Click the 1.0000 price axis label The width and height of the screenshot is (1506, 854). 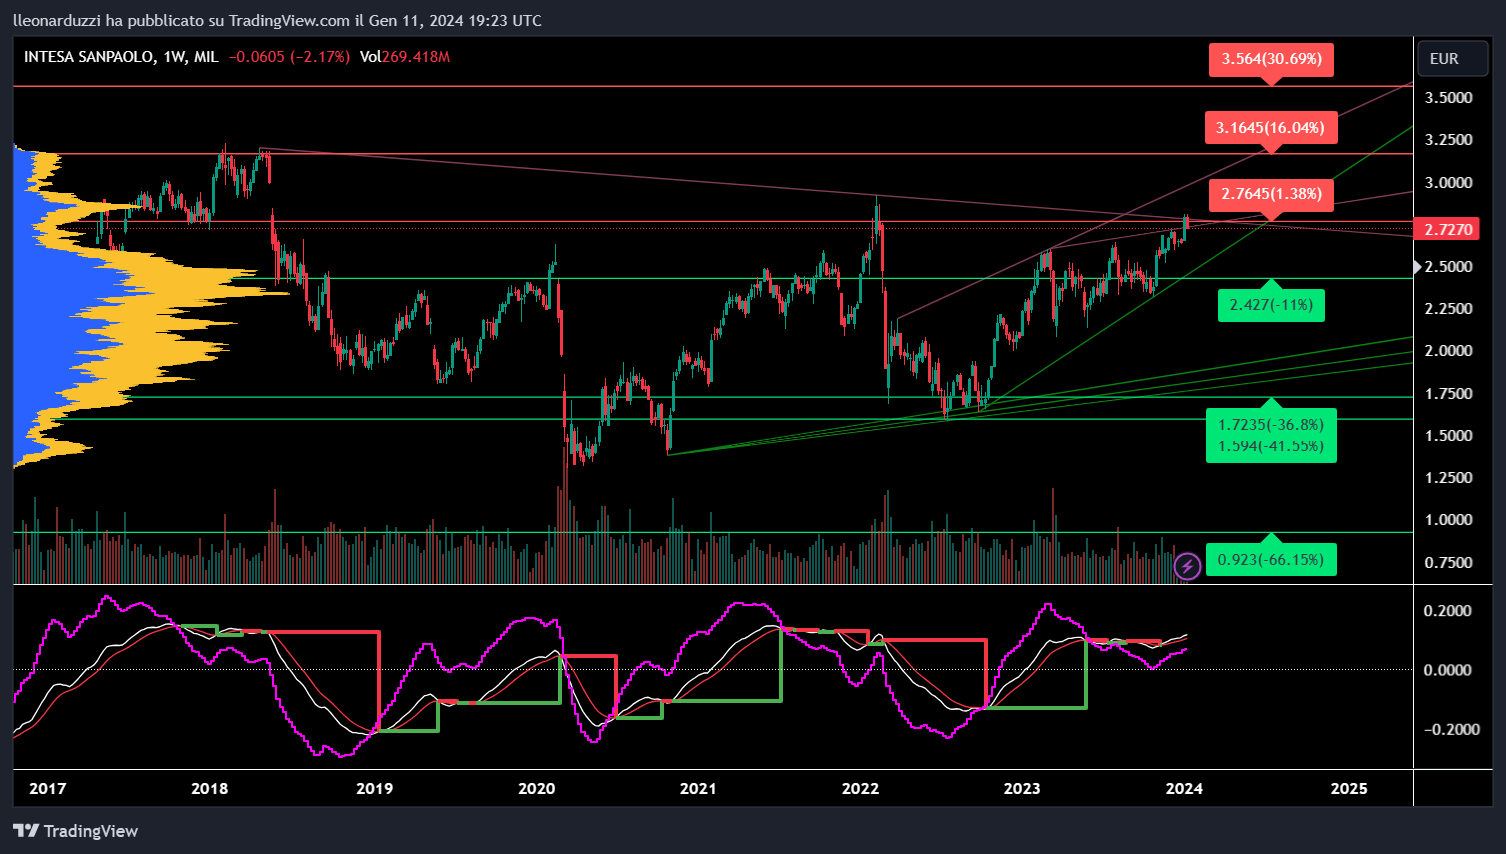[1448, 520]
